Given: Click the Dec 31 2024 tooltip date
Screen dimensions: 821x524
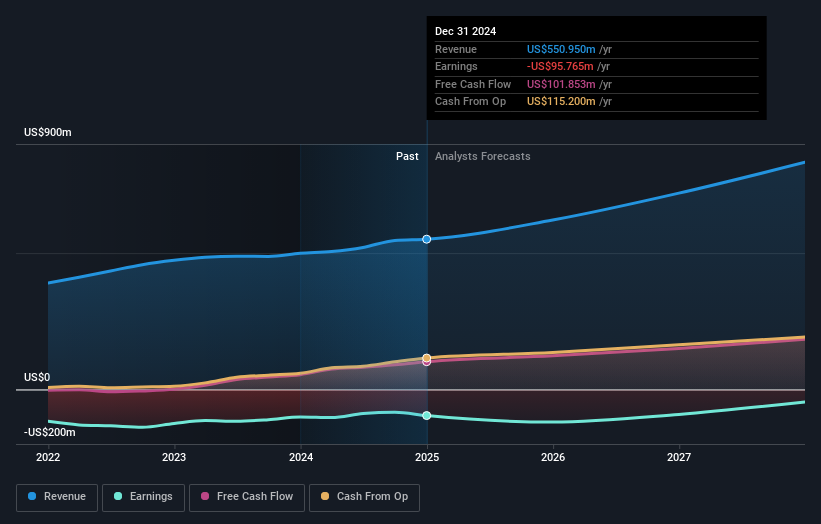Looking at the screenshot, I should 465,31.
